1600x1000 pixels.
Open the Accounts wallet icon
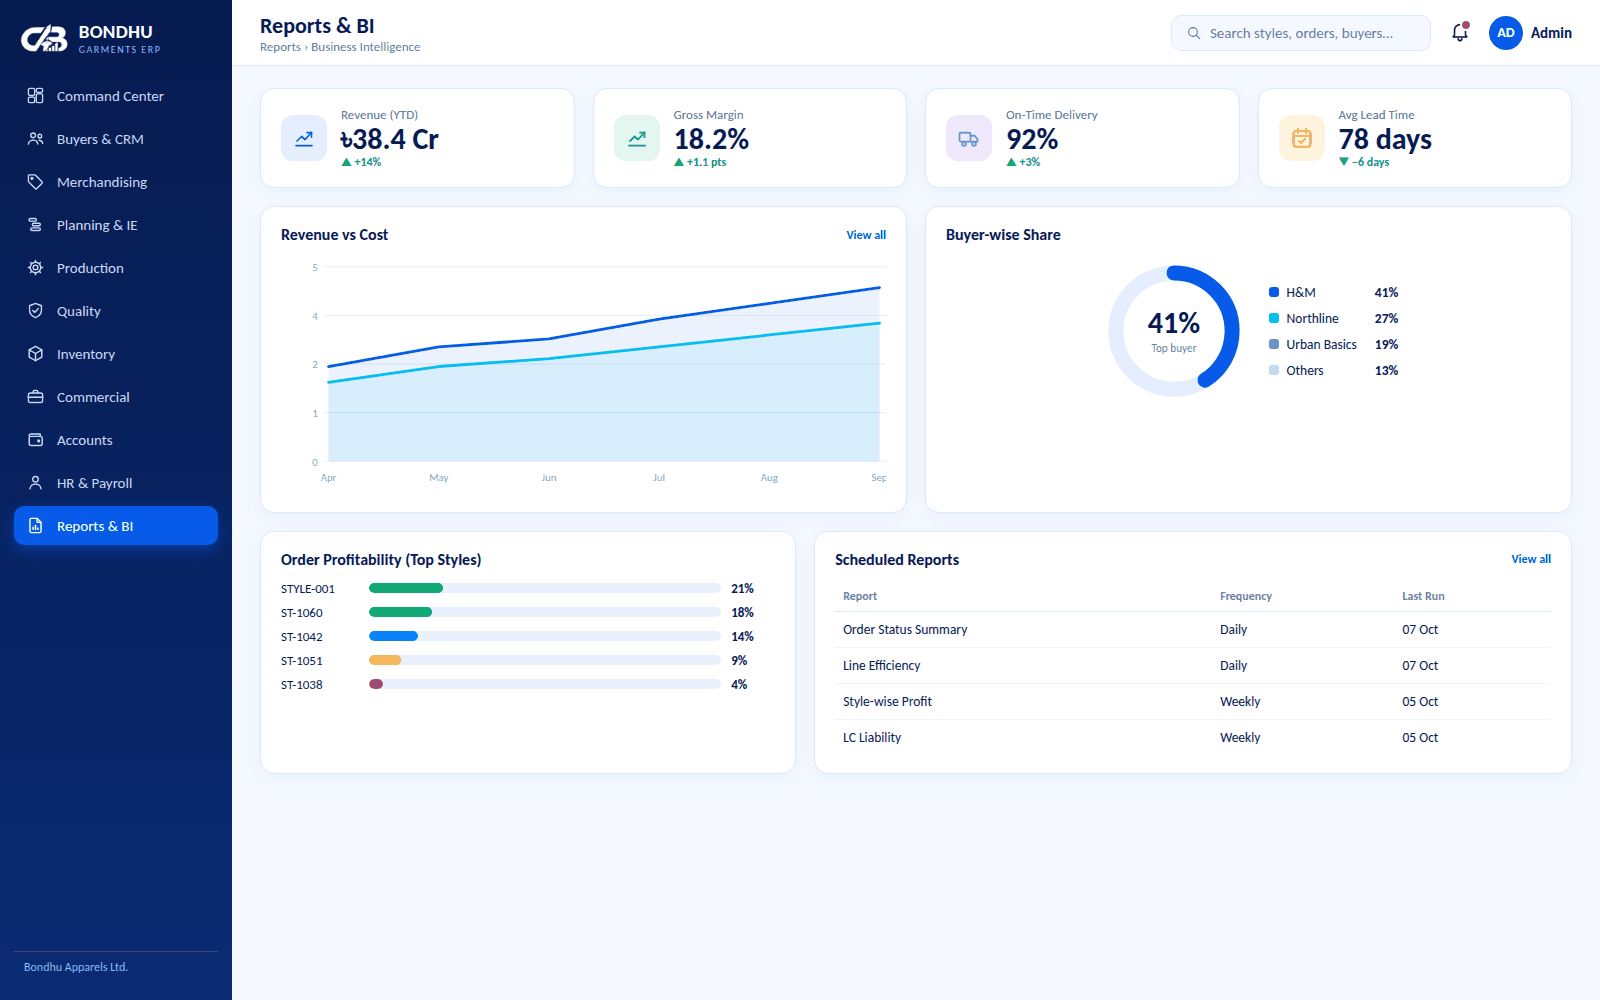tap(36, 440)
